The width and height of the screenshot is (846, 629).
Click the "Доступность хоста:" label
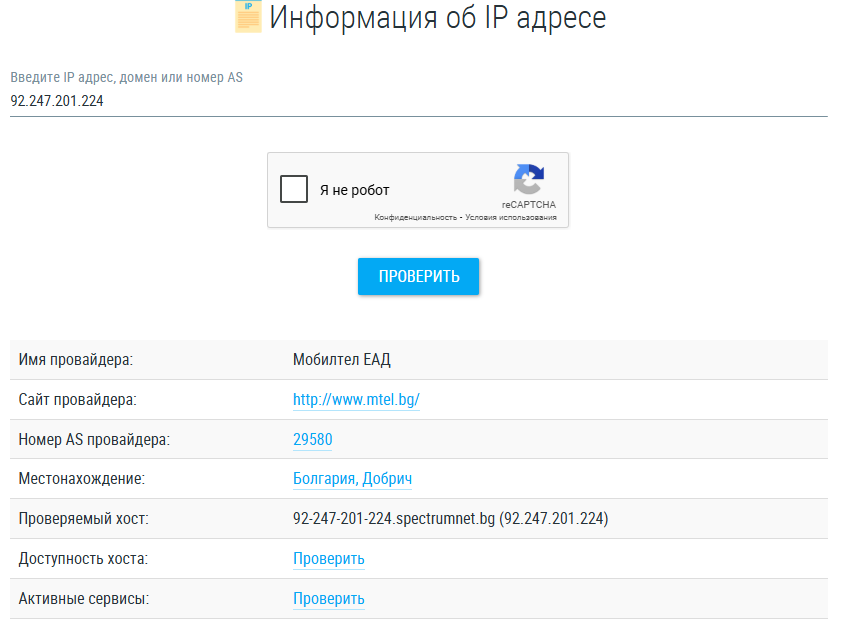tap(83, 559)
